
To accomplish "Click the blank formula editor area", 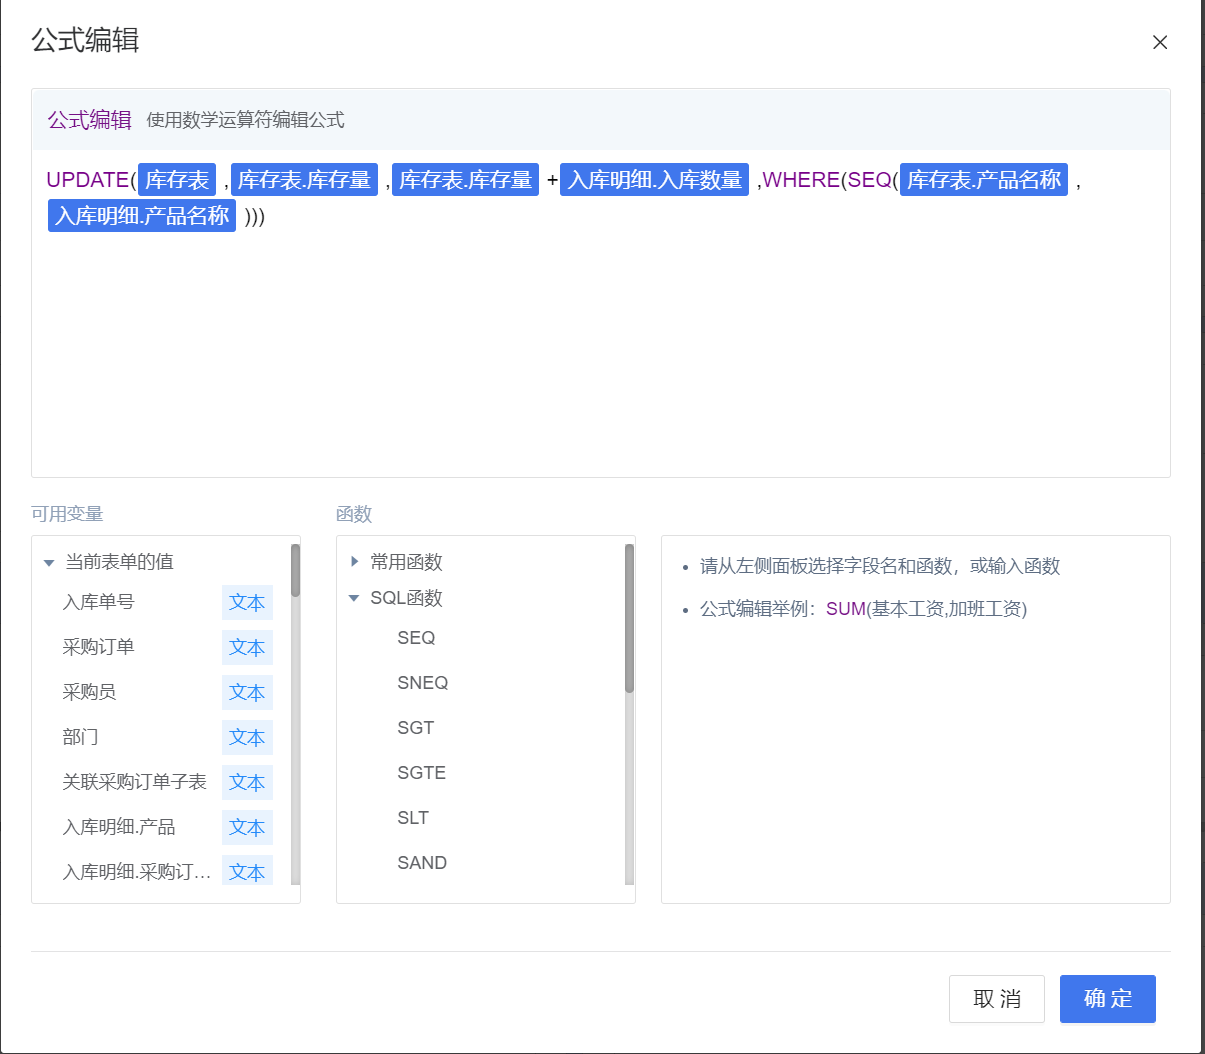I will [600, 350].
